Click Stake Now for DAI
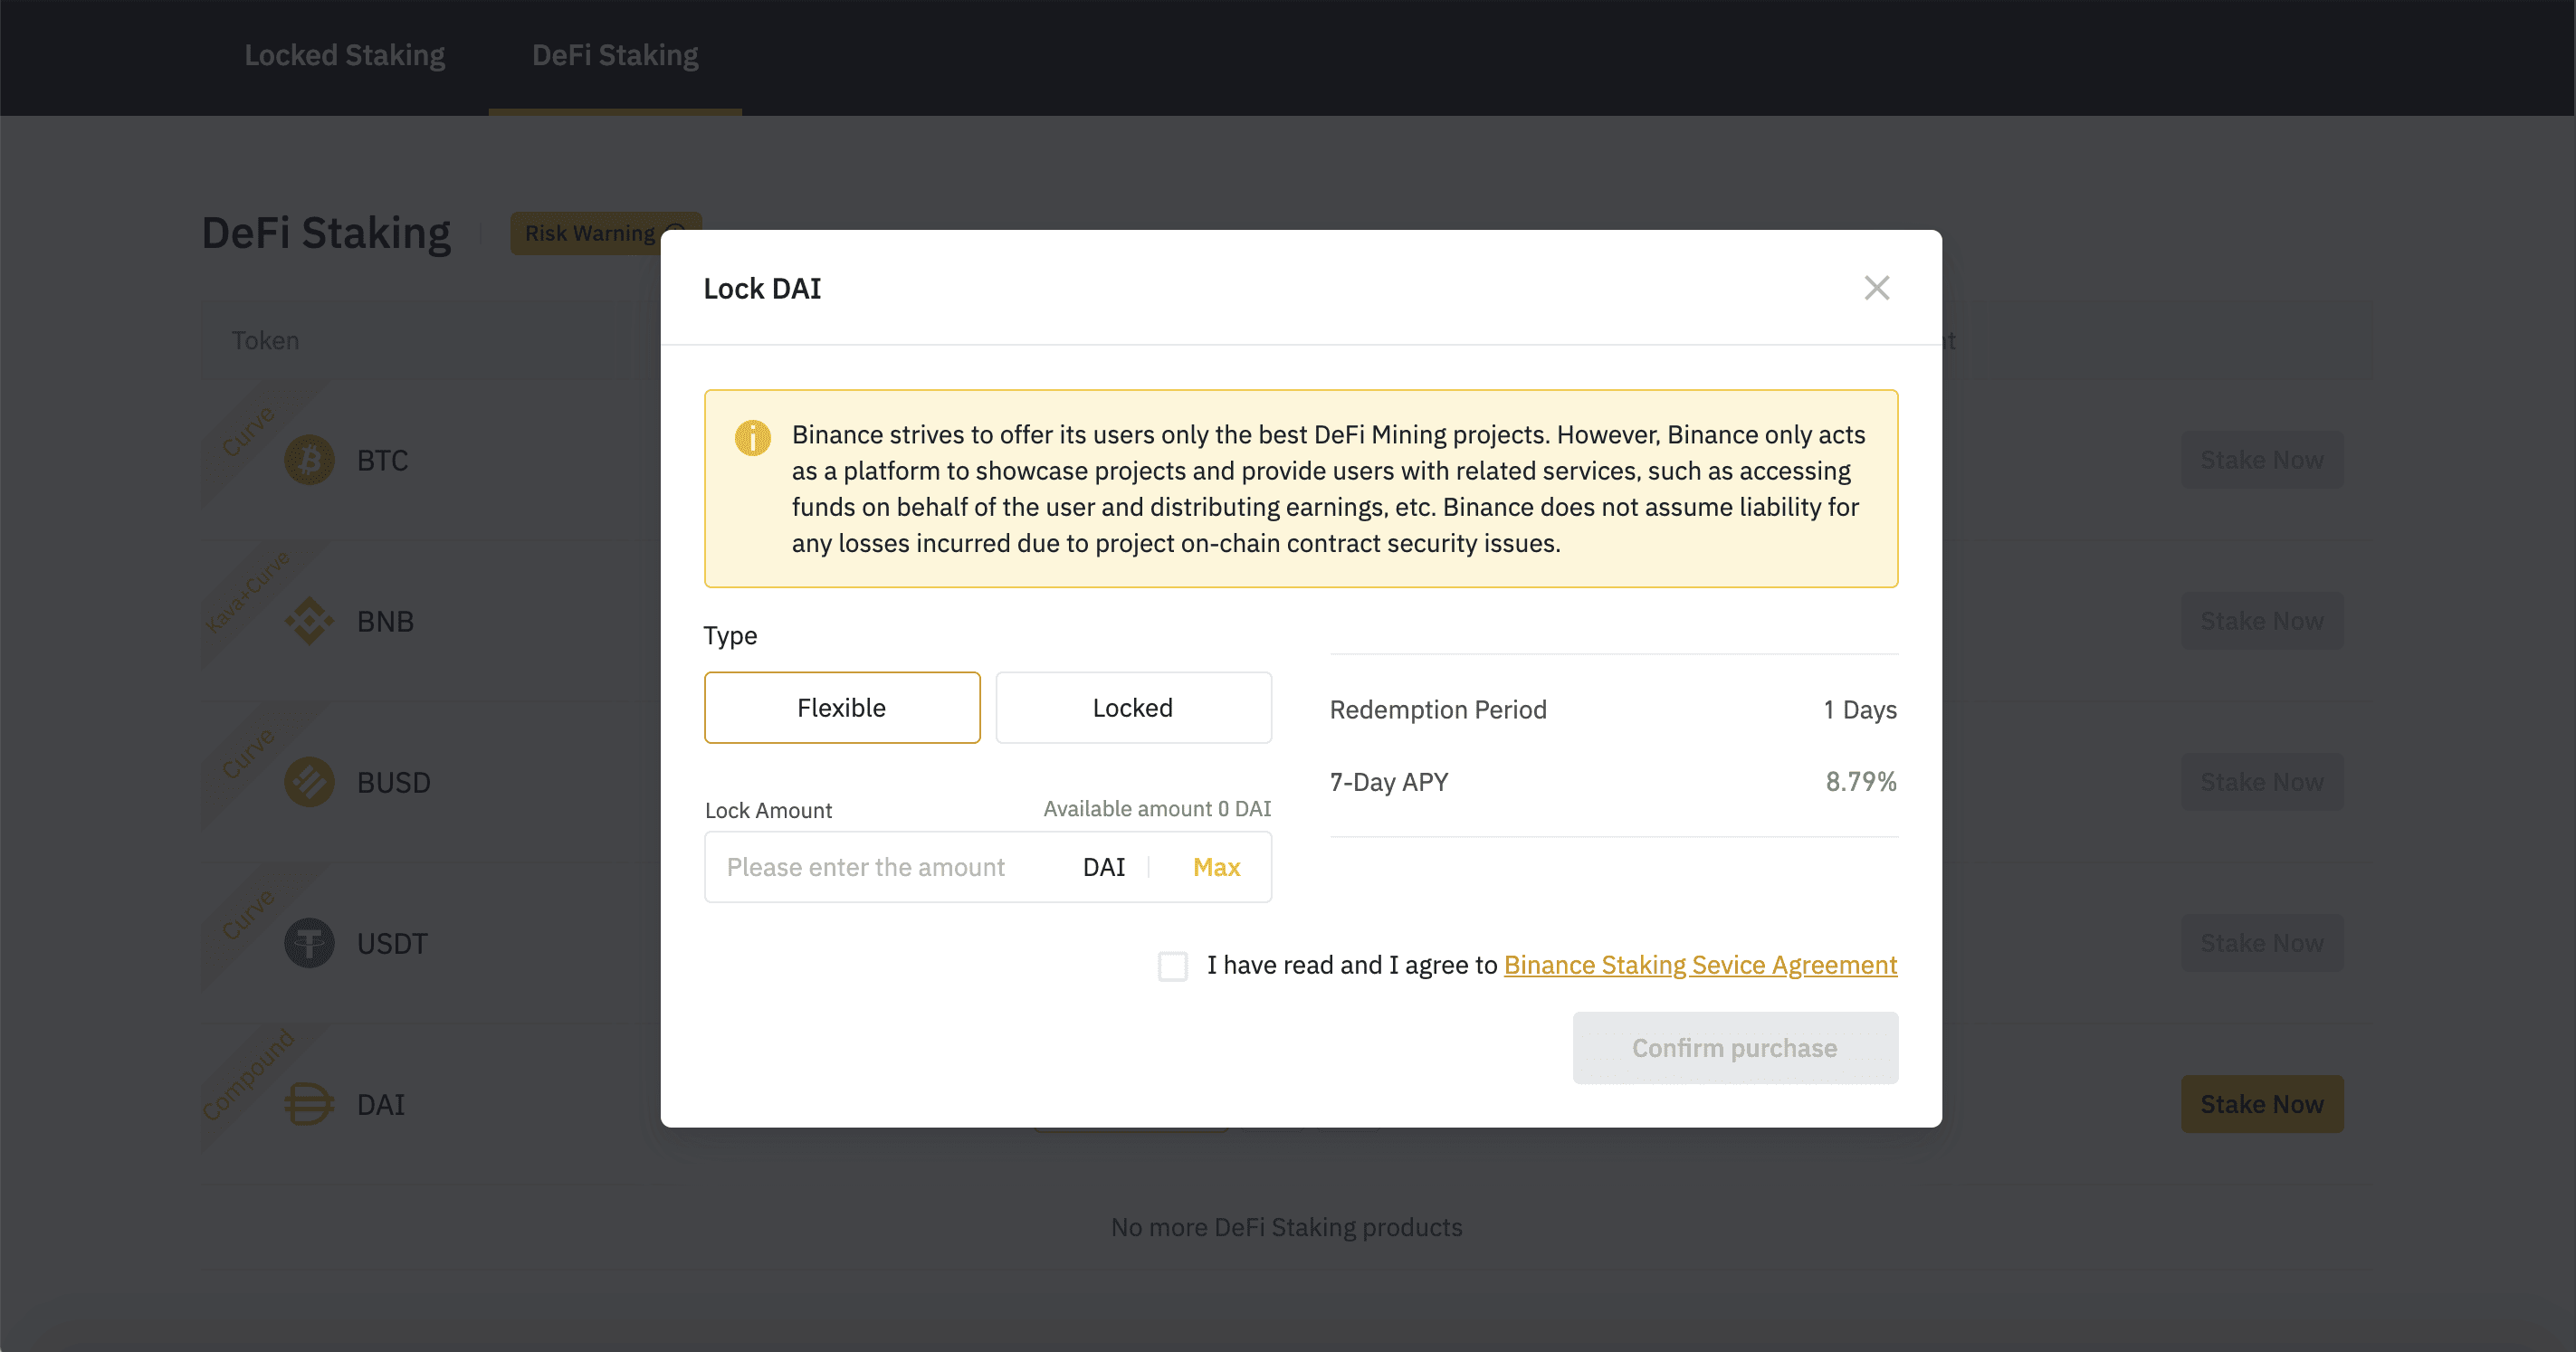 coord(2262,1104)
